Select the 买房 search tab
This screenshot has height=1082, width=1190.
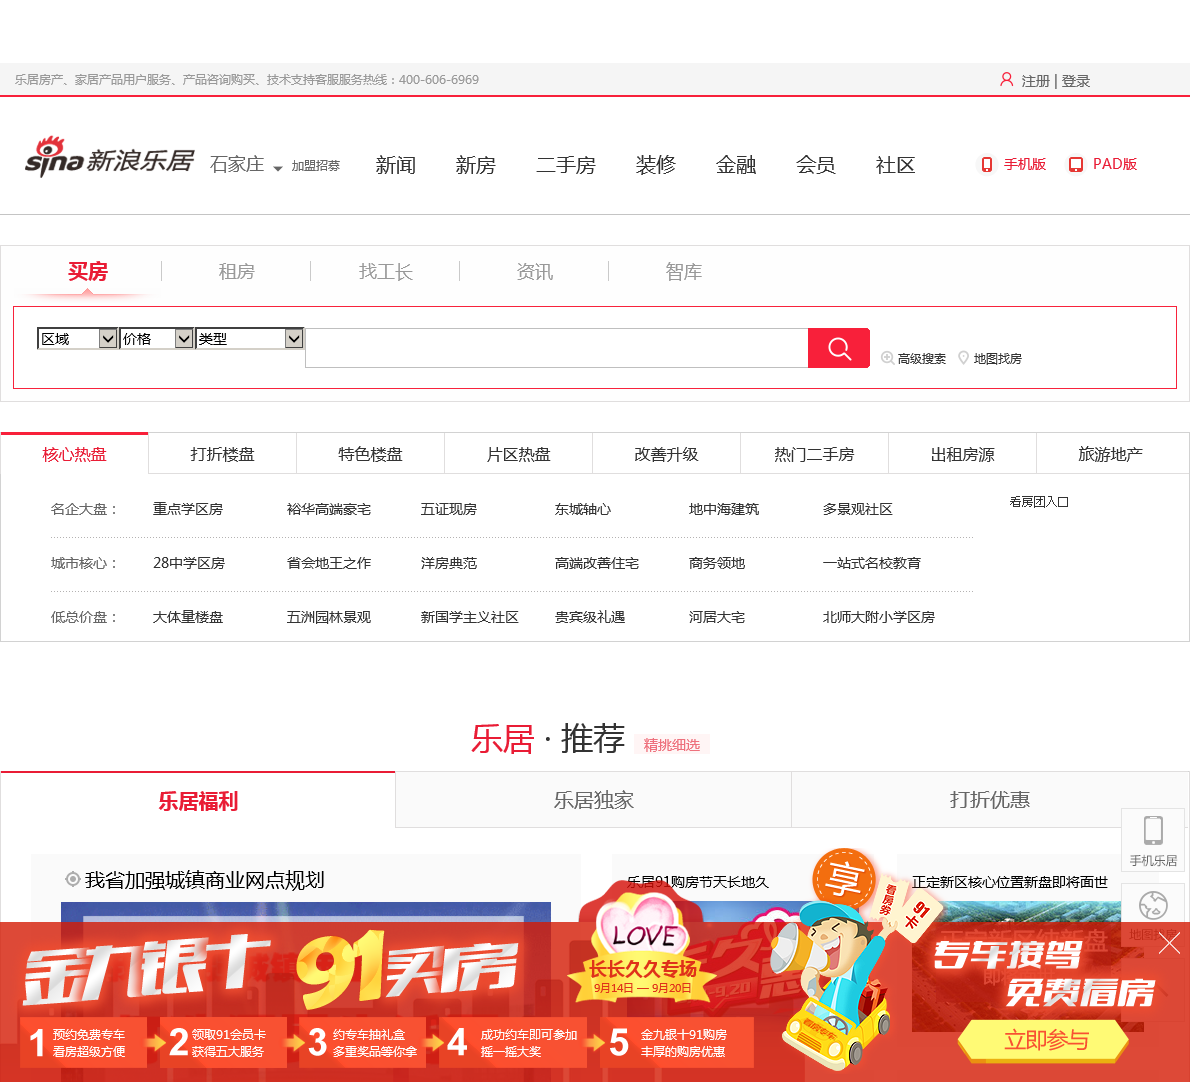coord(88,272)
